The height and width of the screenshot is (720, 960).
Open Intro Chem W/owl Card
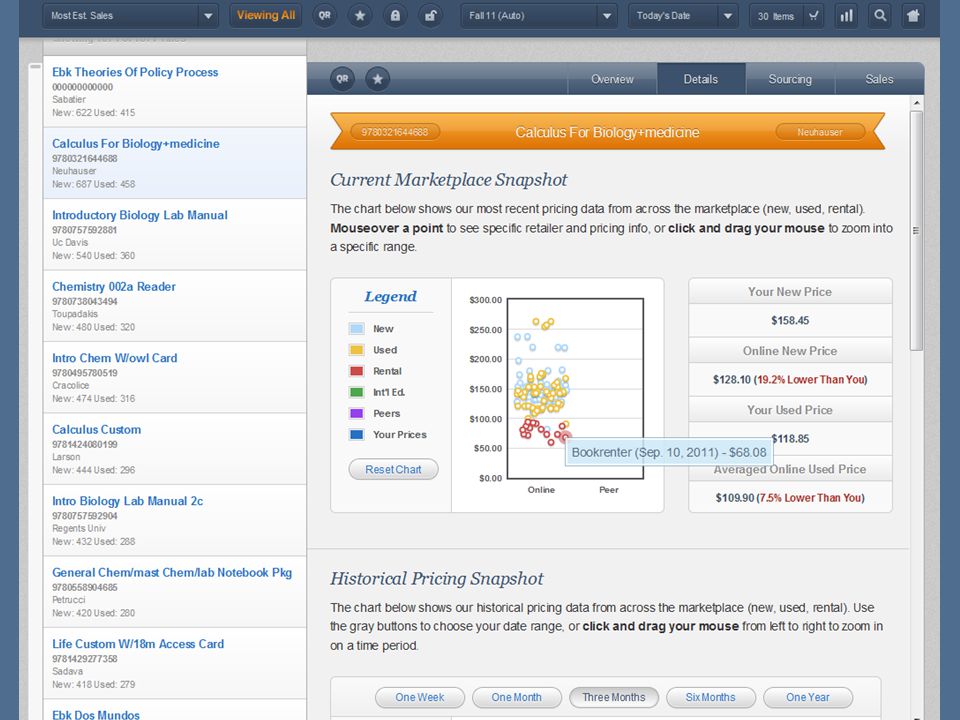175,377
